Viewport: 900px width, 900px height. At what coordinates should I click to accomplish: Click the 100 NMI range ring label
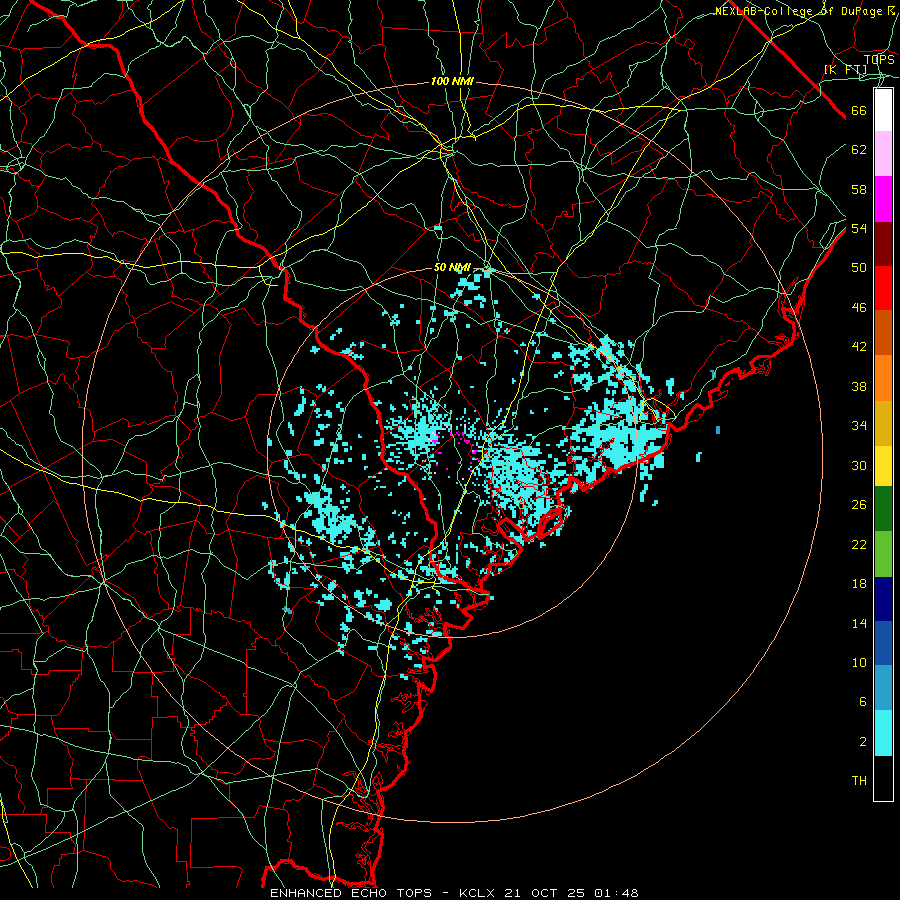(x=452, y=82)
